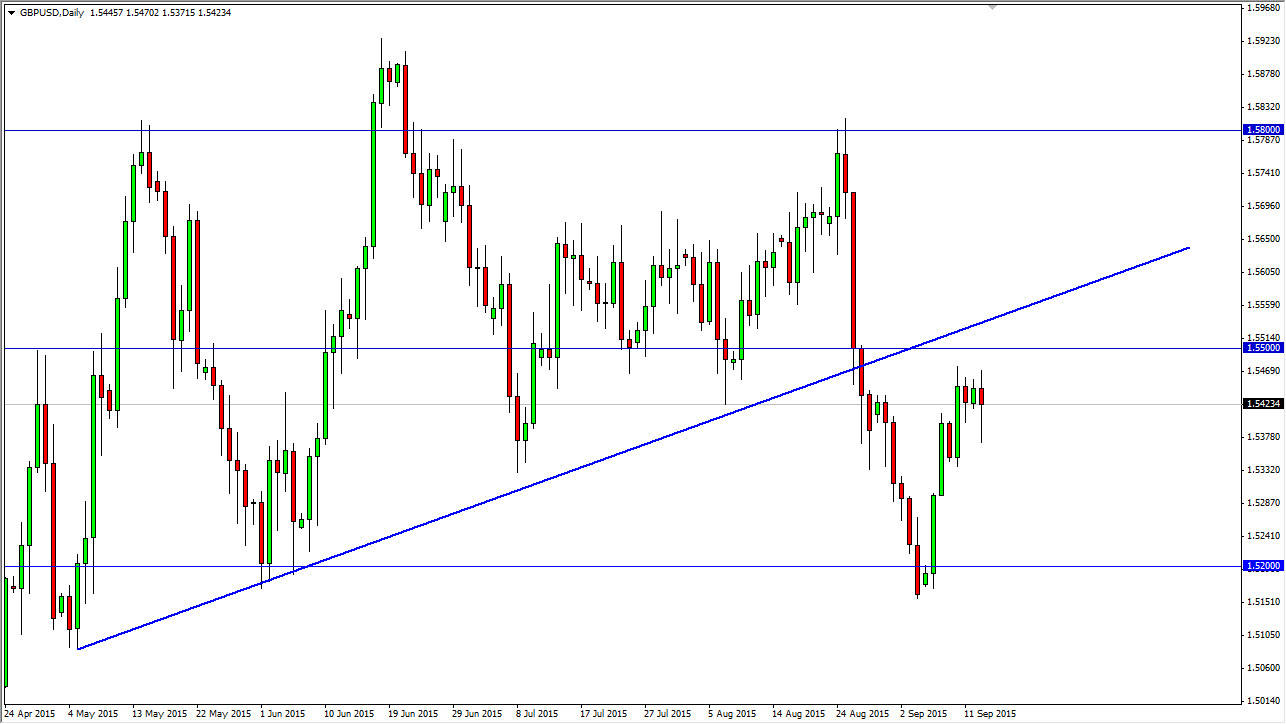The height and width of the screenshot is (724, 1286).
Task: Select the bottom candle near 2 Sep 2015
Action: [918, 570]
